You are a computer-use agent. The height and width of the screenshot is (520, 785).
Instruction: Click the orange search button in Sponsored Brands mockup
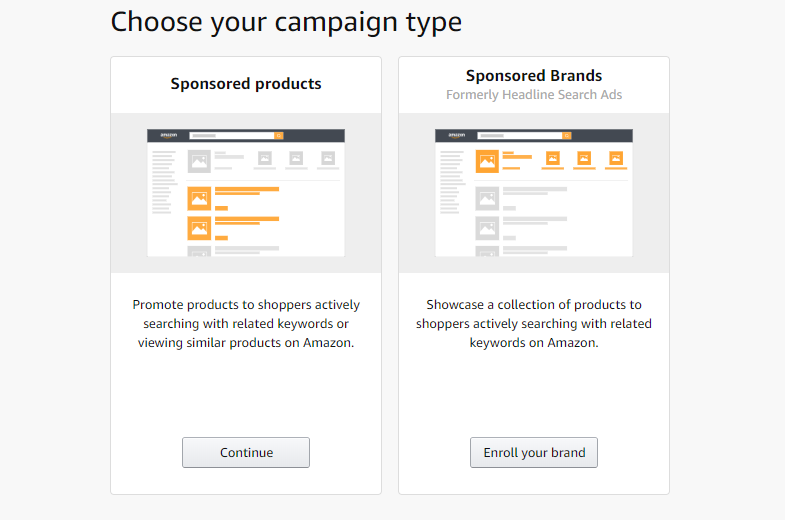tap(567, 136)
